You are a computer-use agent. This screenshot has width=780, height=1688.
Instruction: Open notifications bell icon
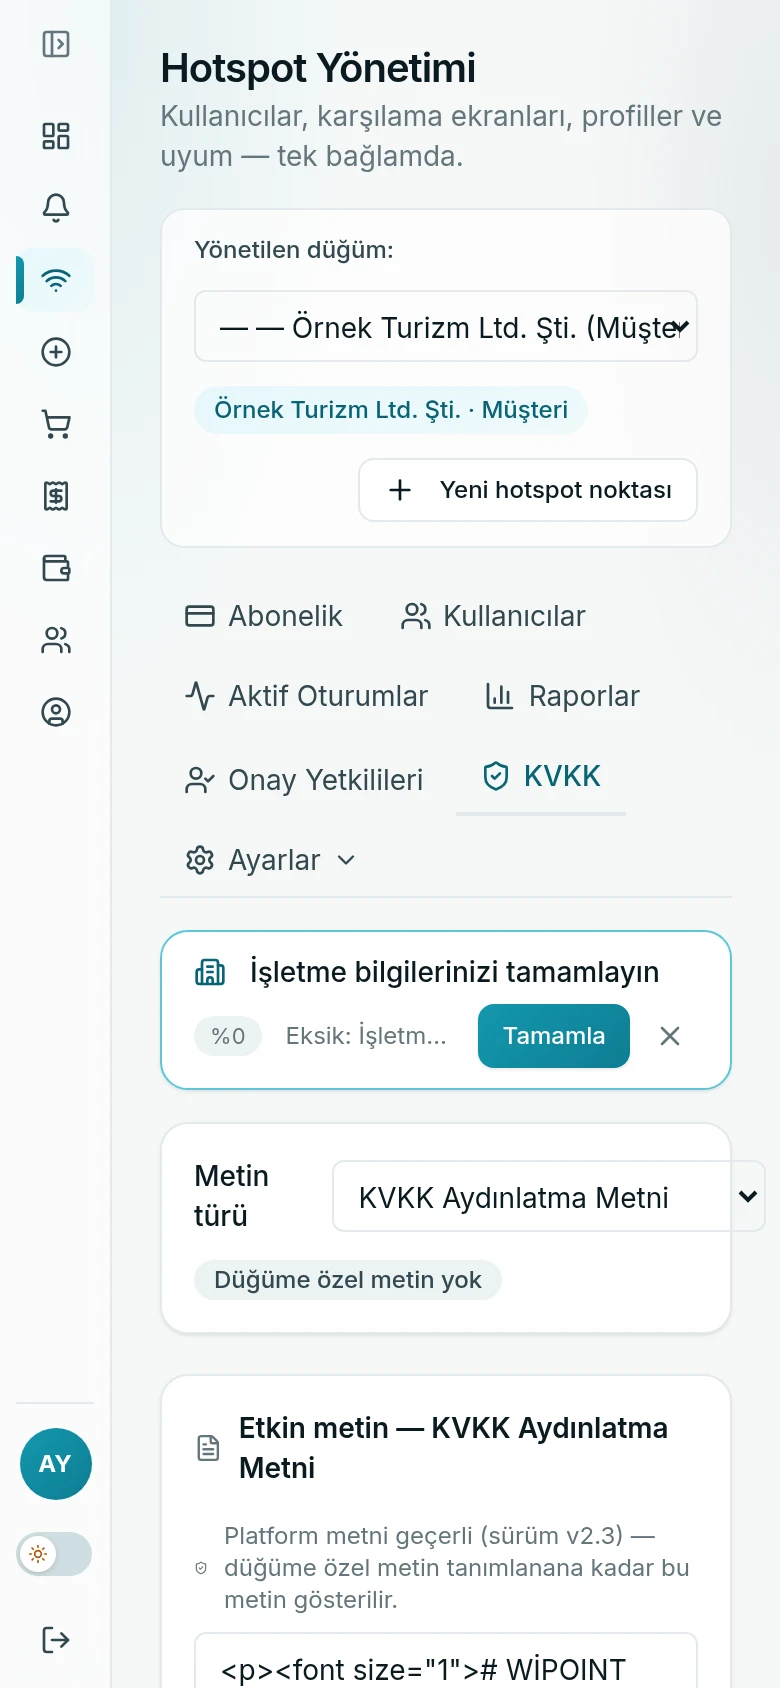[x=56, y=208]
